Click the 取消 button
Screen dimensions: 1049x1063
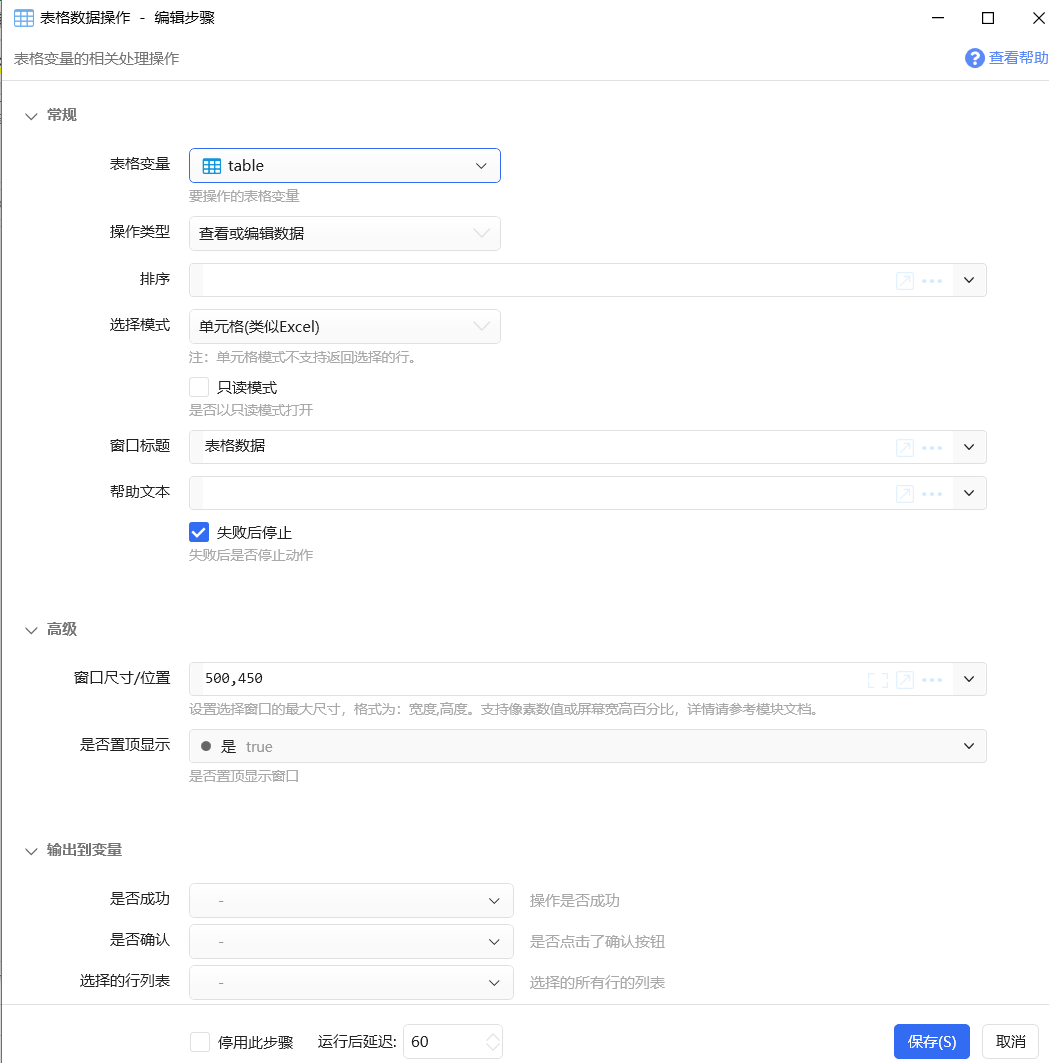[x=1010, y=1041]
